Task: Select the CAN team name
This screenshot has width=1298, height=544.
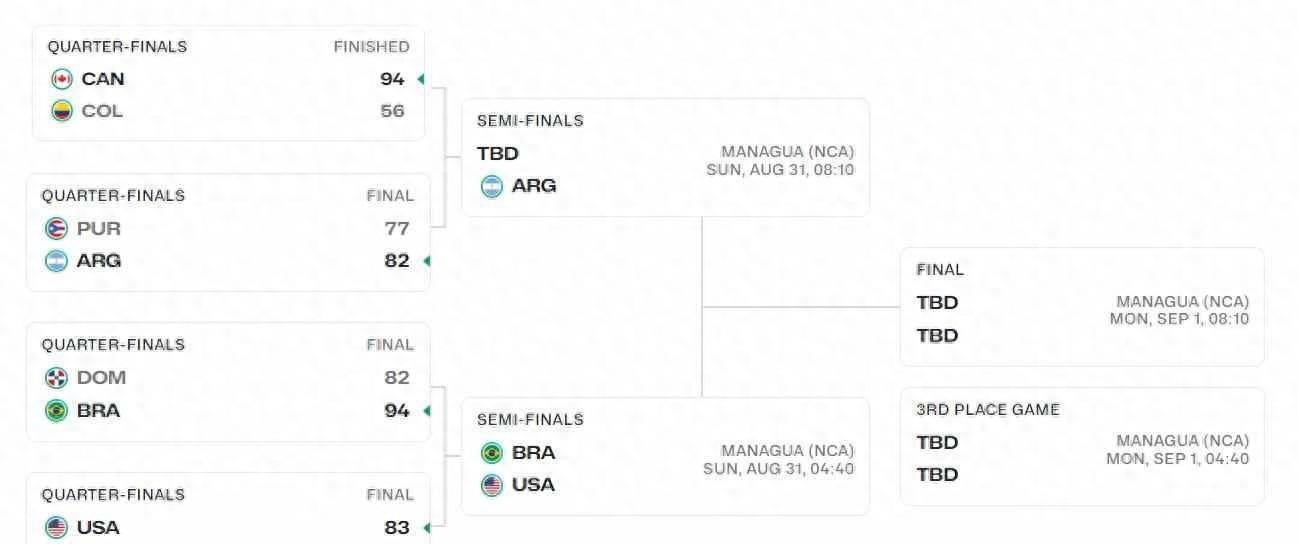Action: [x=103, y=79]
